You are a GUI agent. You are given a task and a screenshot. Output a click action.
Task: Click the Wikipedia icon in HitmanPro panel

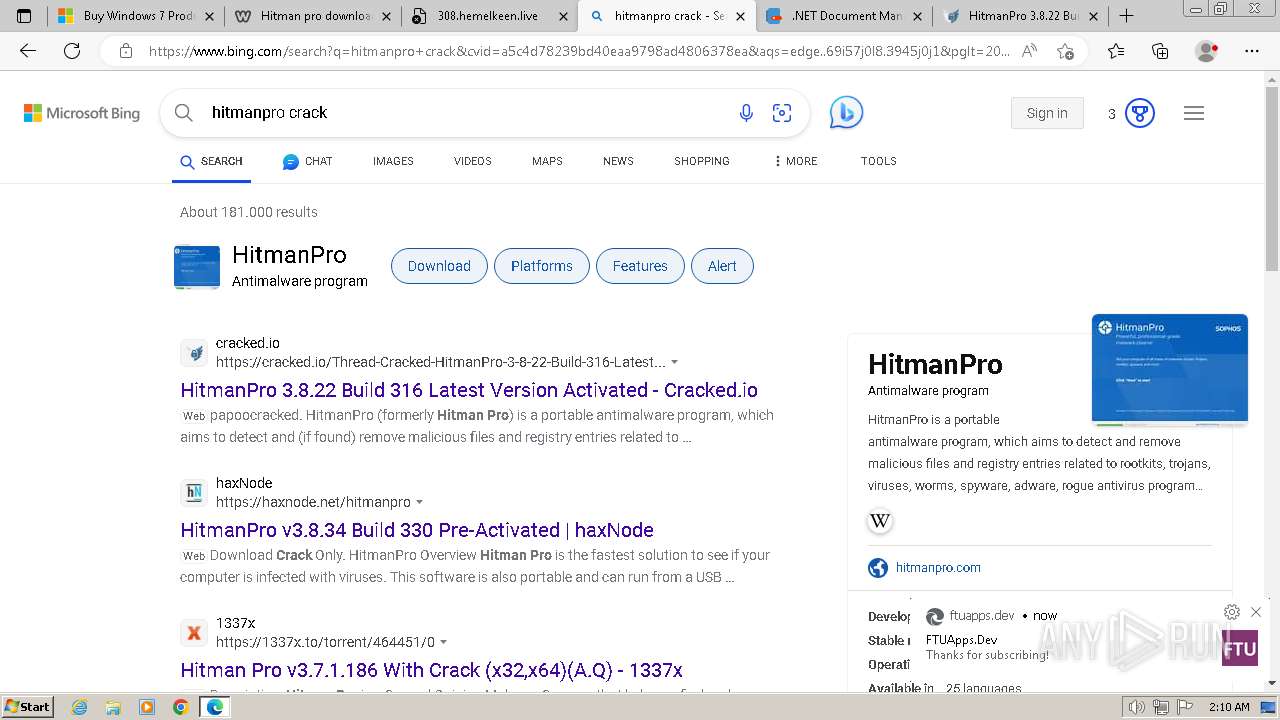click(880, 521)
